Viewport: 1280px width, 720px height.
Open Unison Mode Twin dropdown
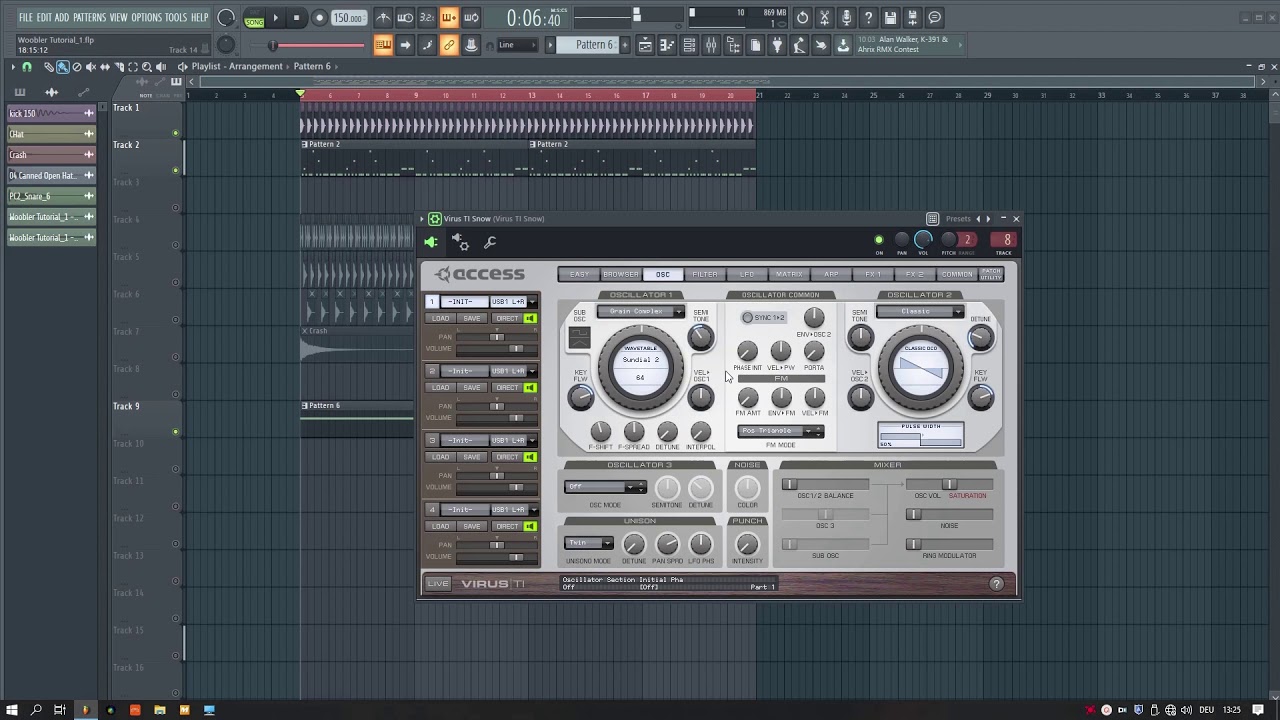589,543
